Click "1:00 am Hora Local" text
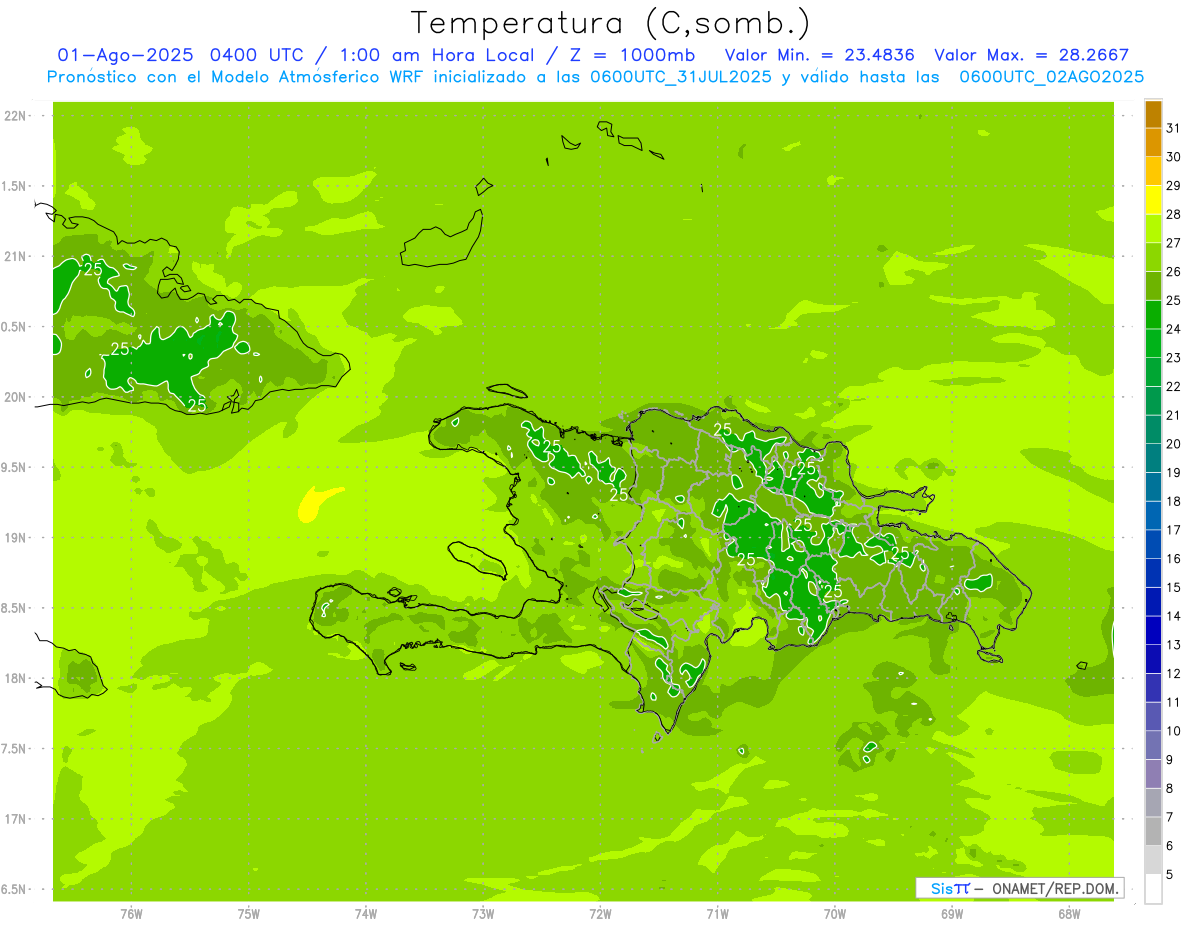 (435, 55)
